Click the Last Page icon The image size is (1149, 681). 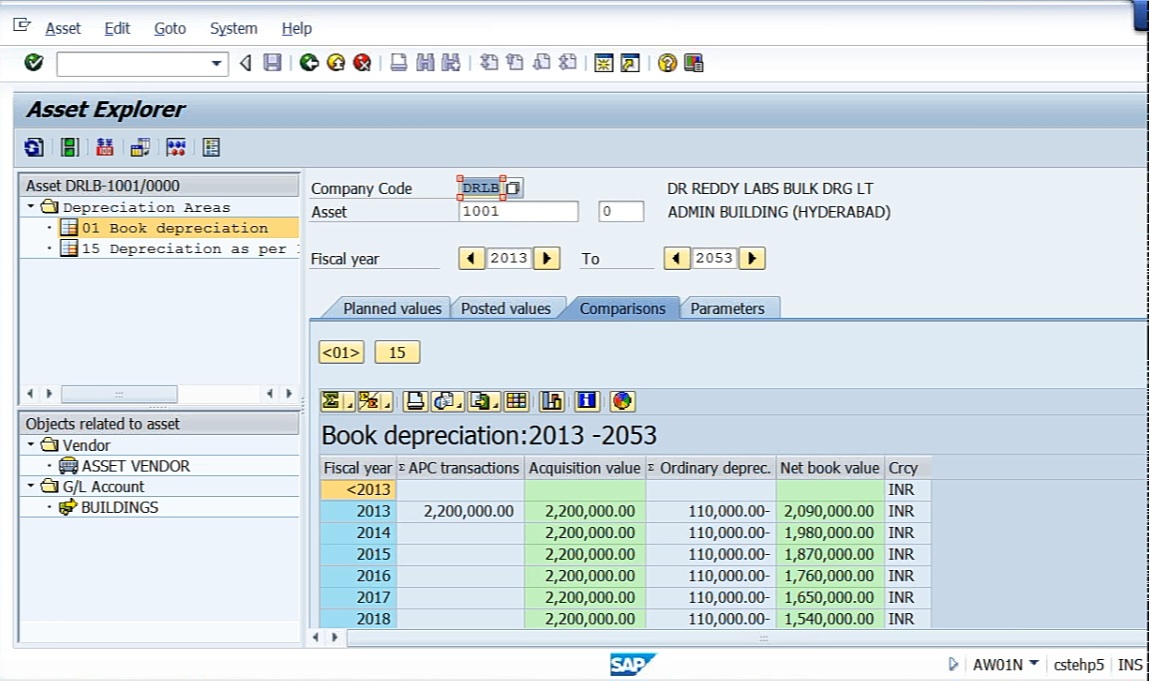[568, 63]
